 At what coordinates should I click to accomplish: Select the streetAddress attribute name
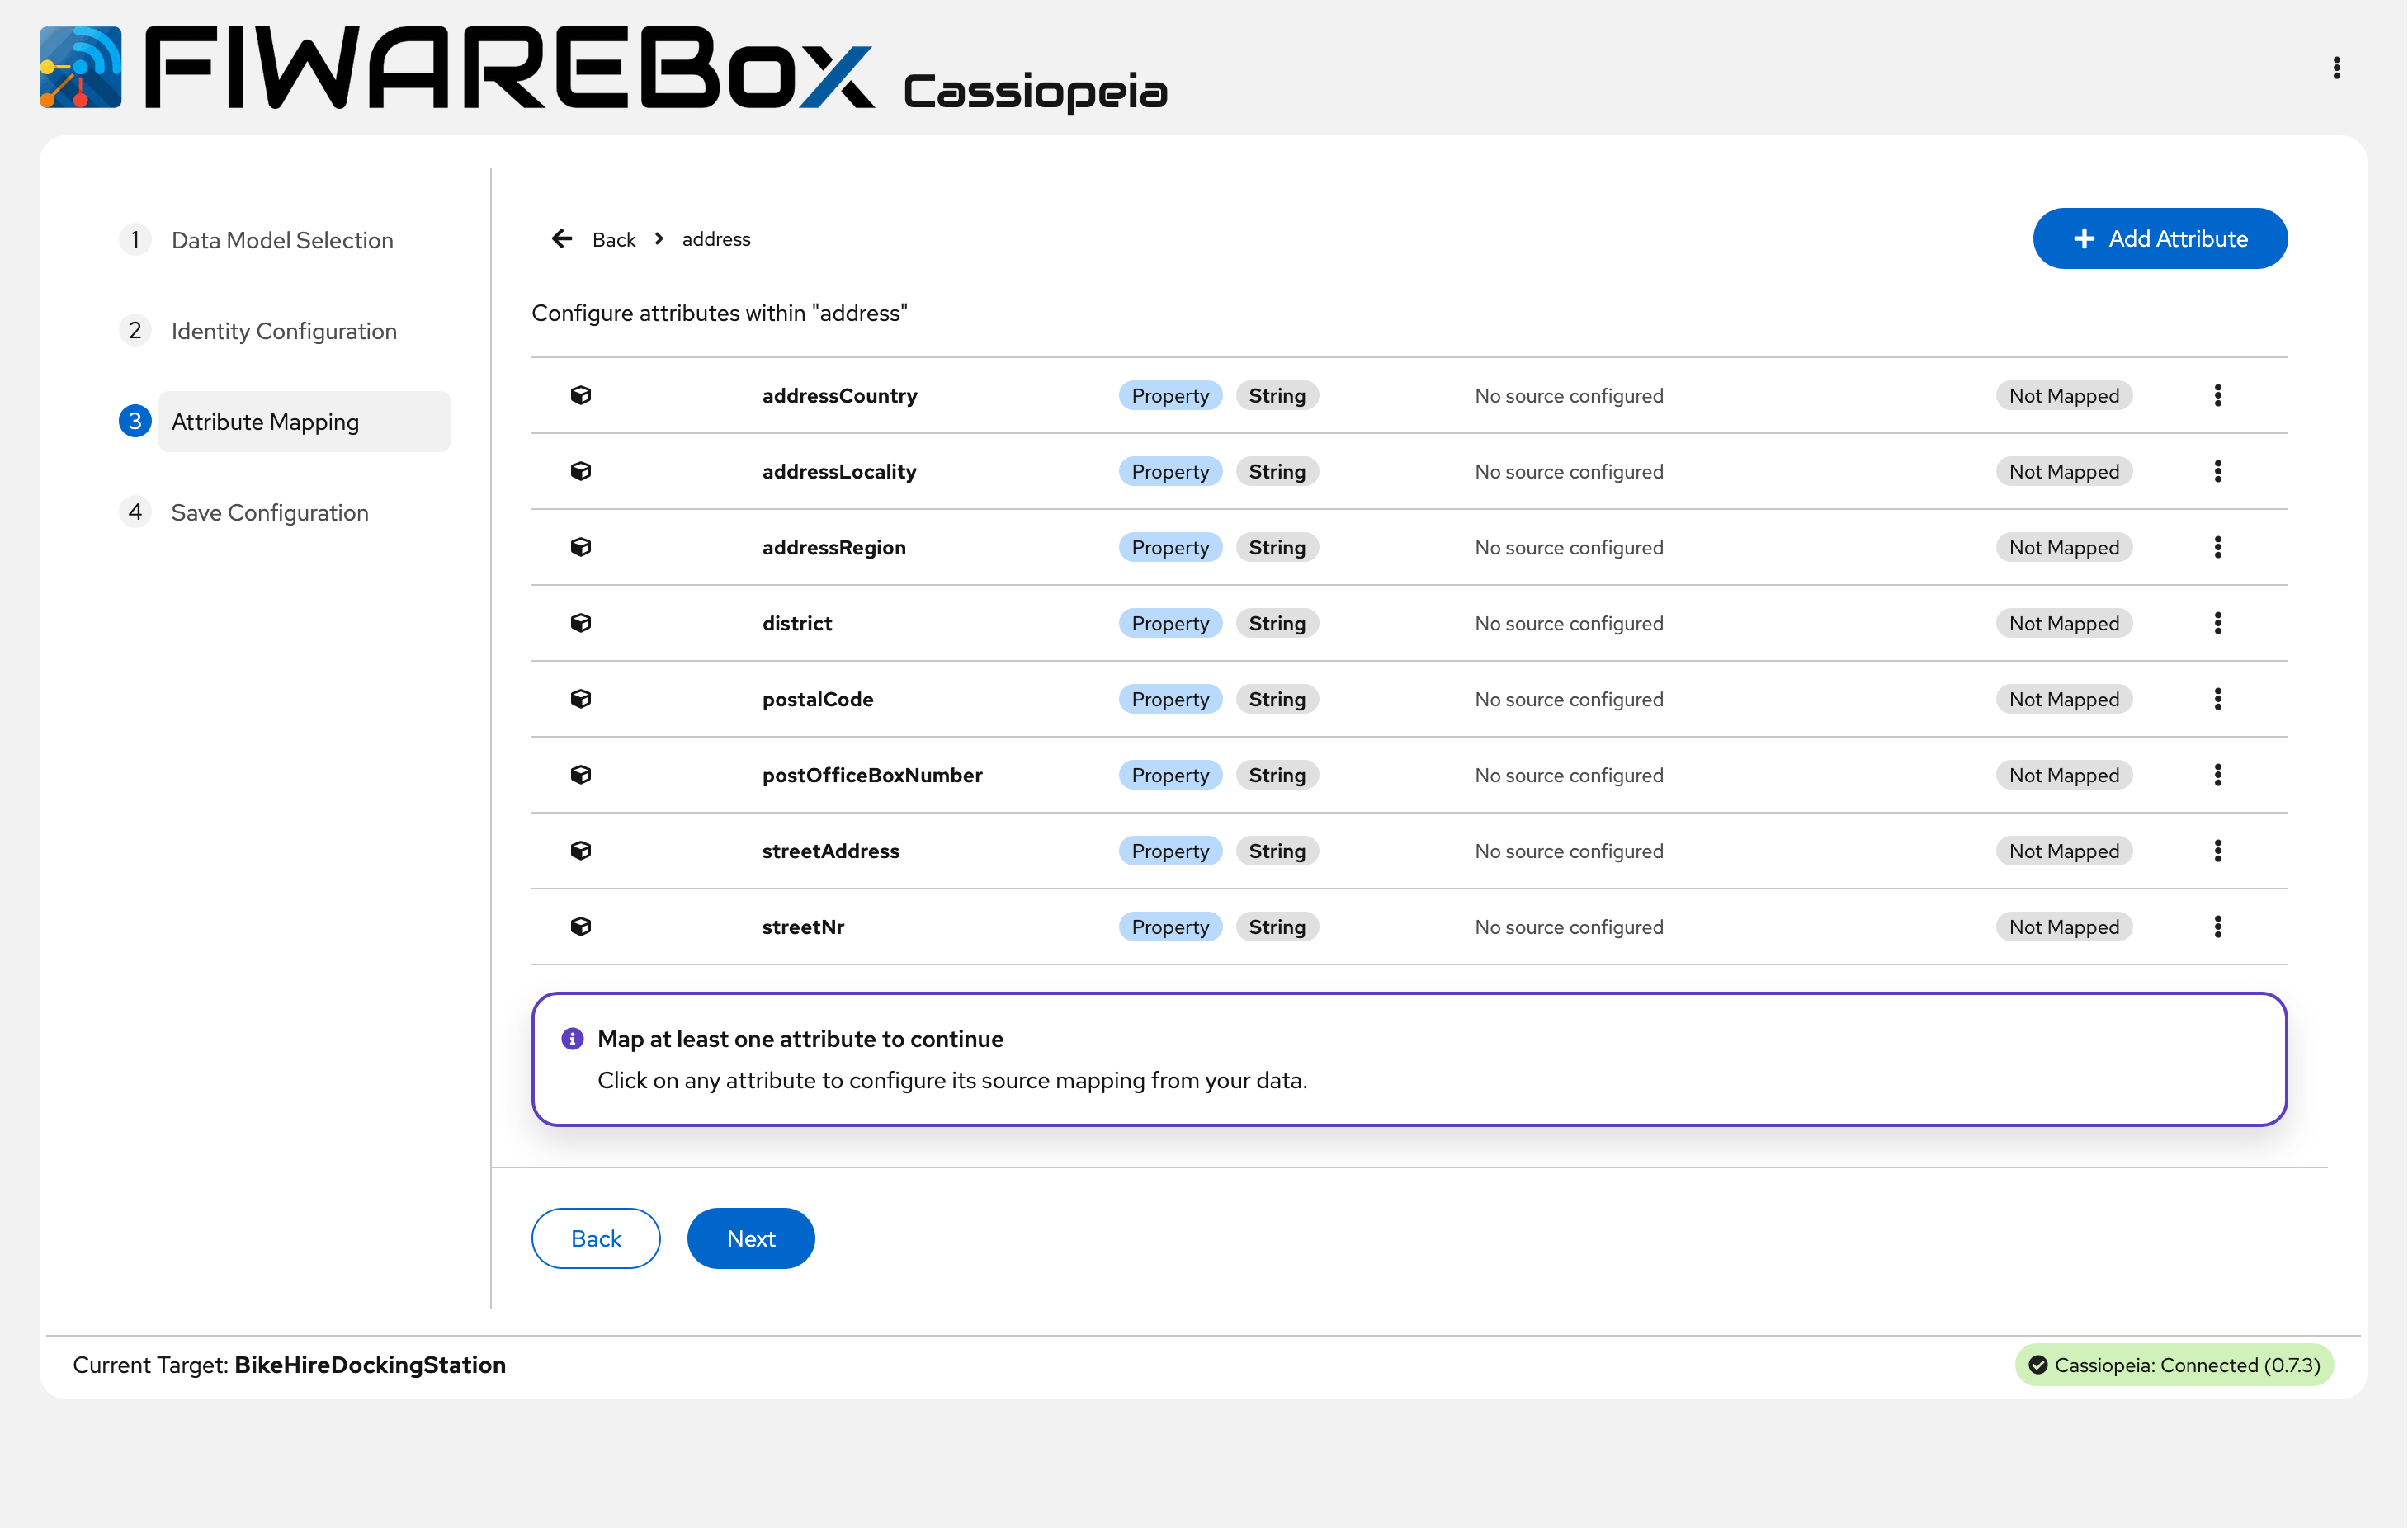pos(831,851)
